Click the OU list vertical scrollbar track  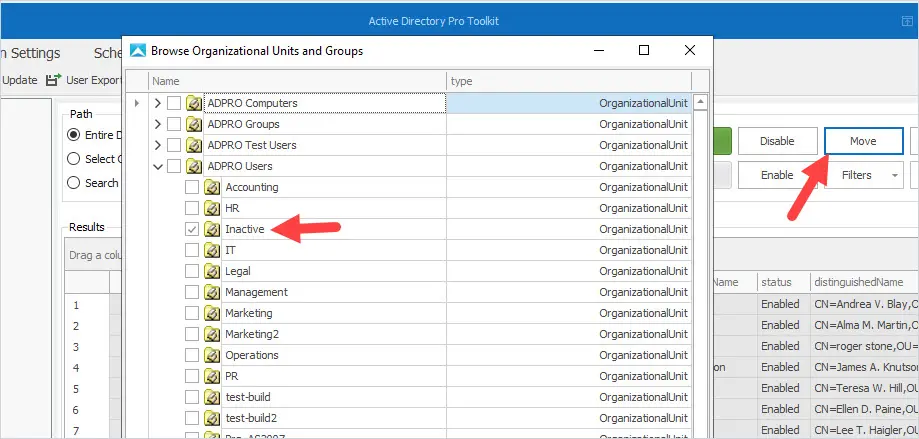(x=700, y=274)
